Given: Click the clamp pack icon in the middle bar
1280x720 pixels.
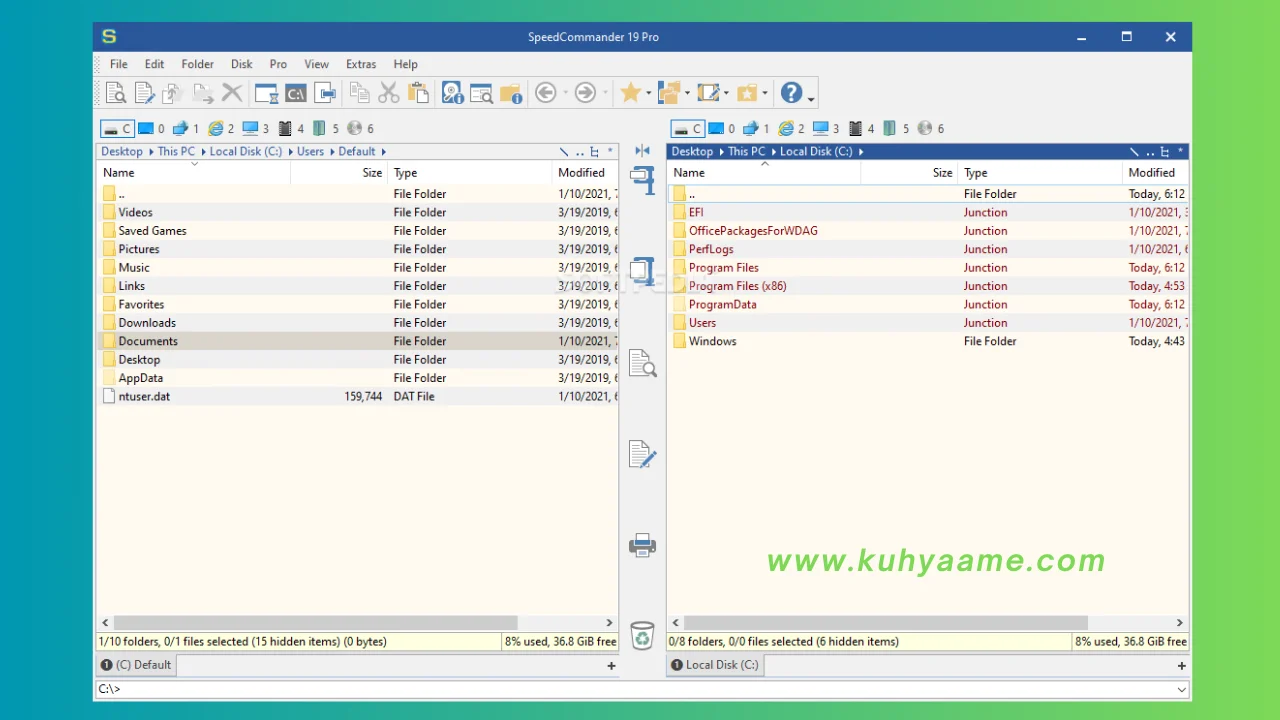Looking at the screenshot, I should click(x=642, y=181).
